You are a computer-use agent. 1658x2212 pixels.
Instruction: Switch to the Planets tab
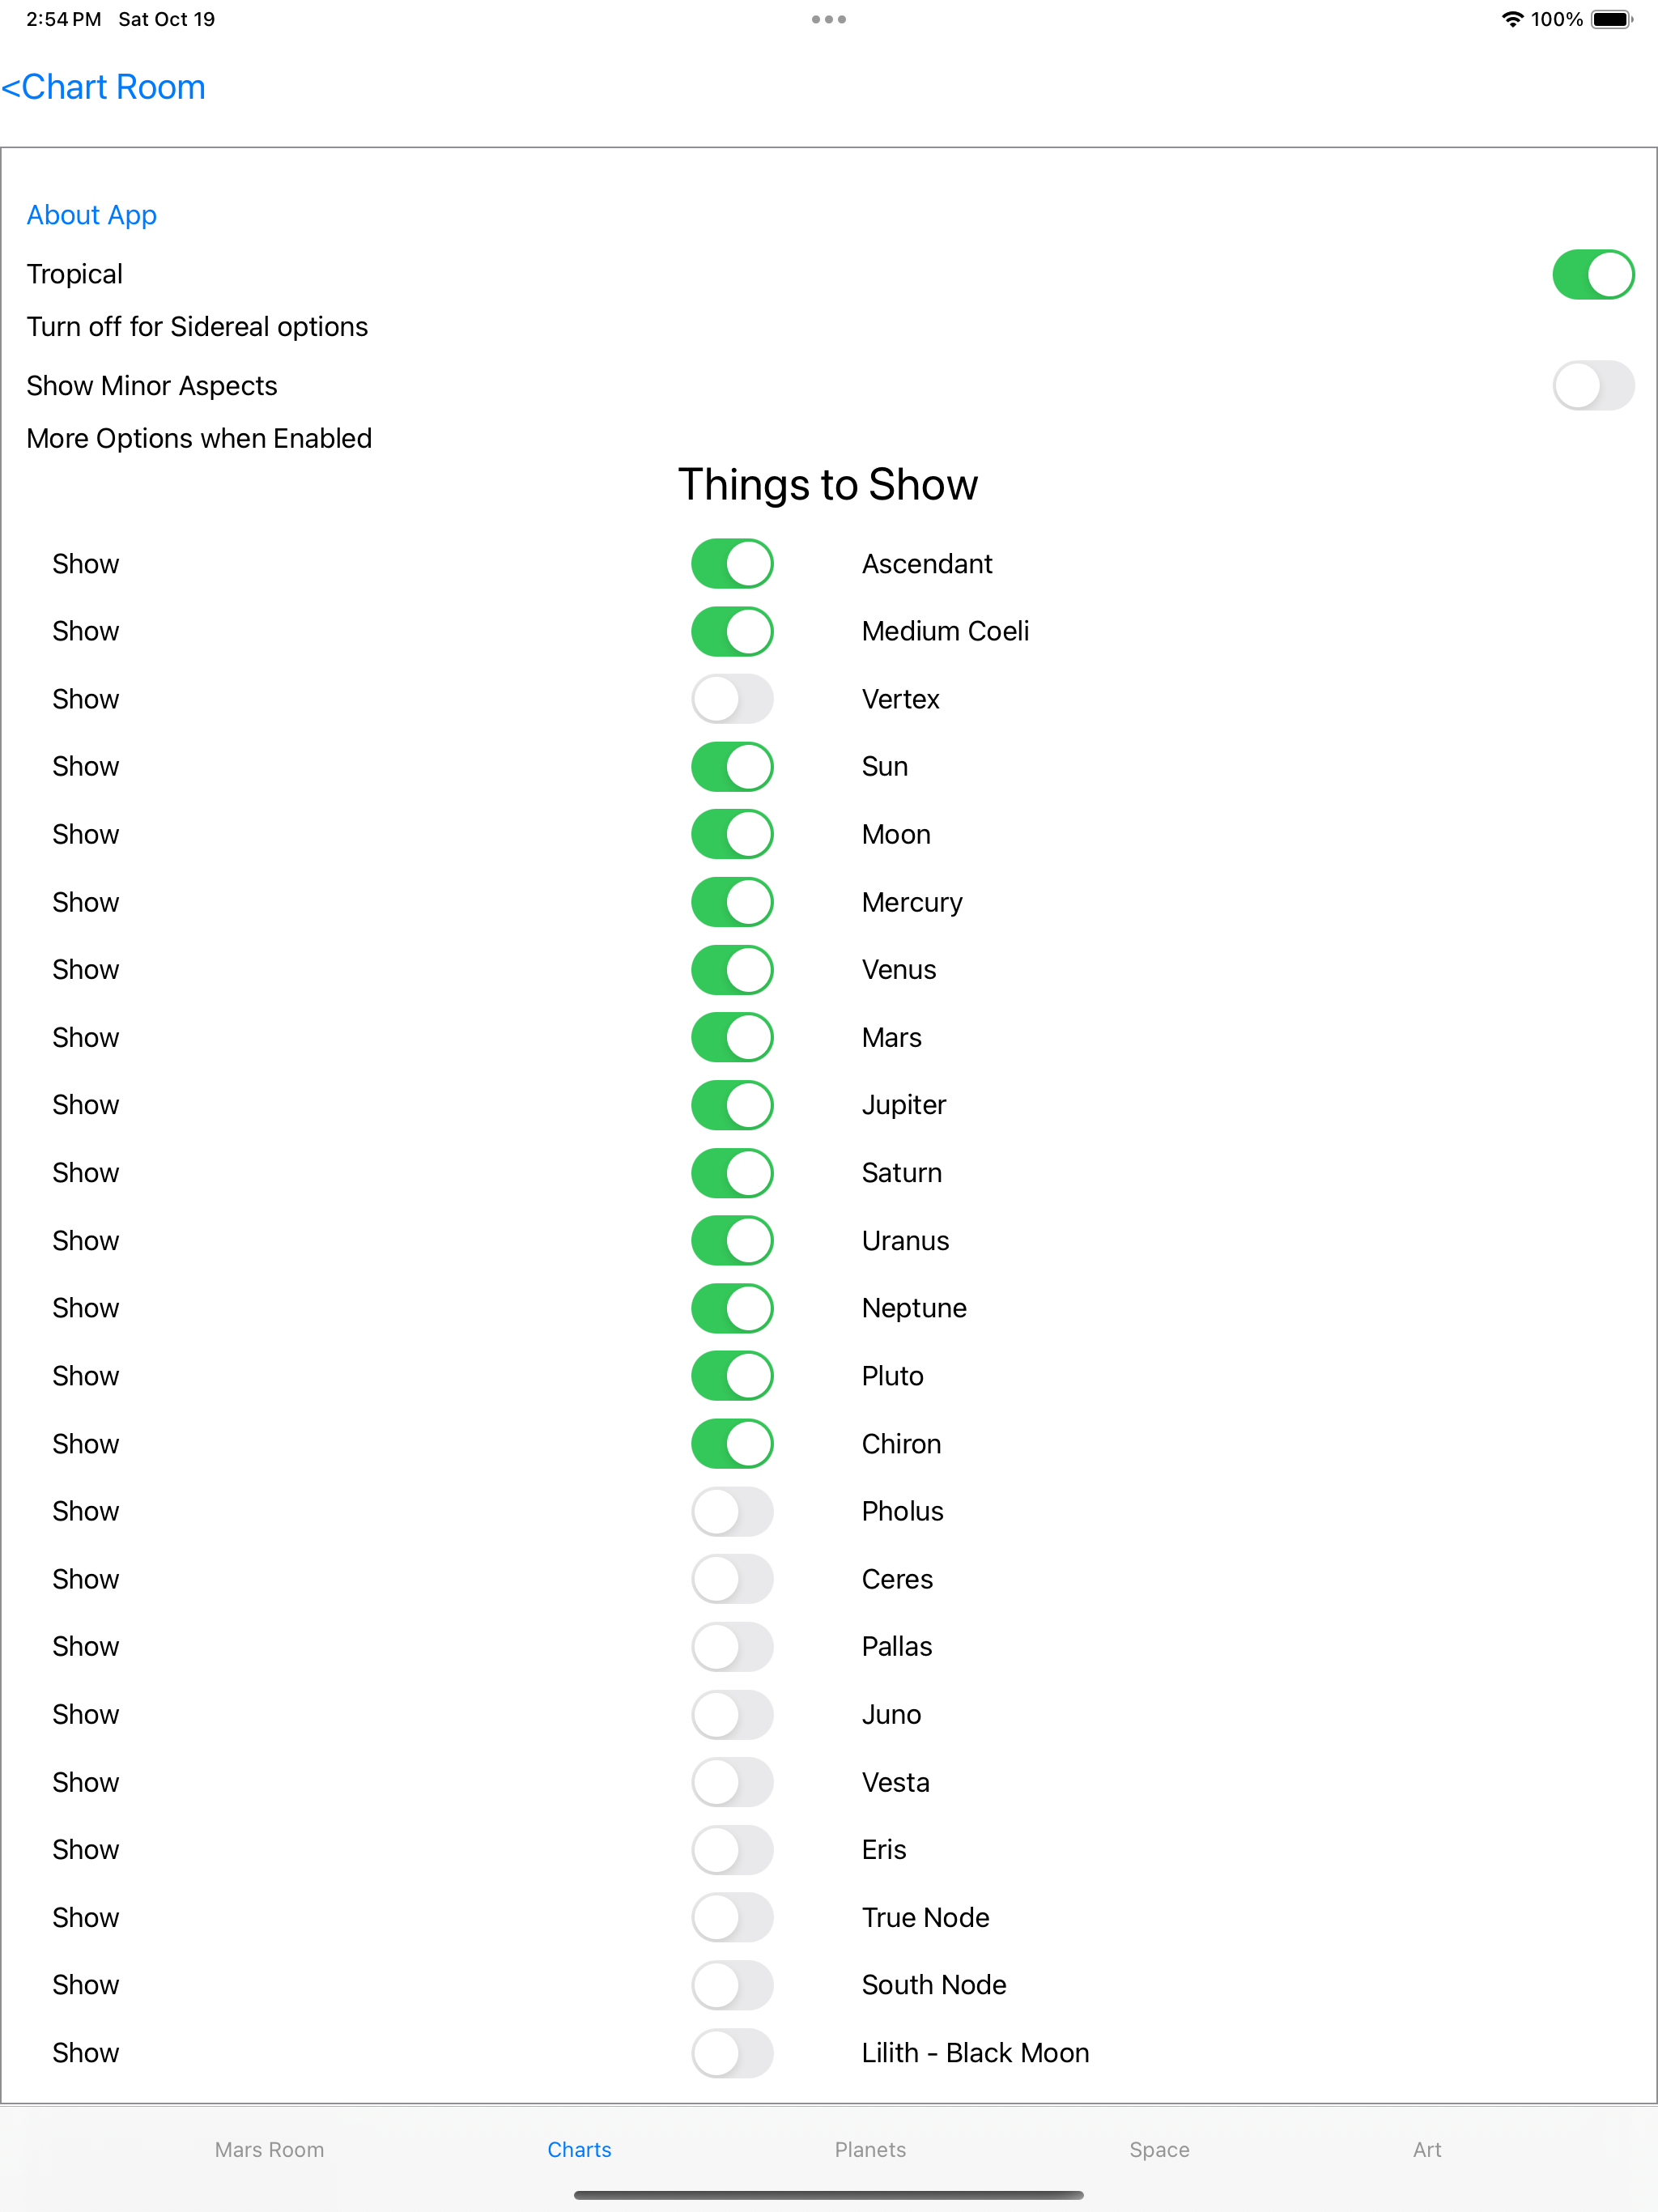click(x=870, y=2149)
